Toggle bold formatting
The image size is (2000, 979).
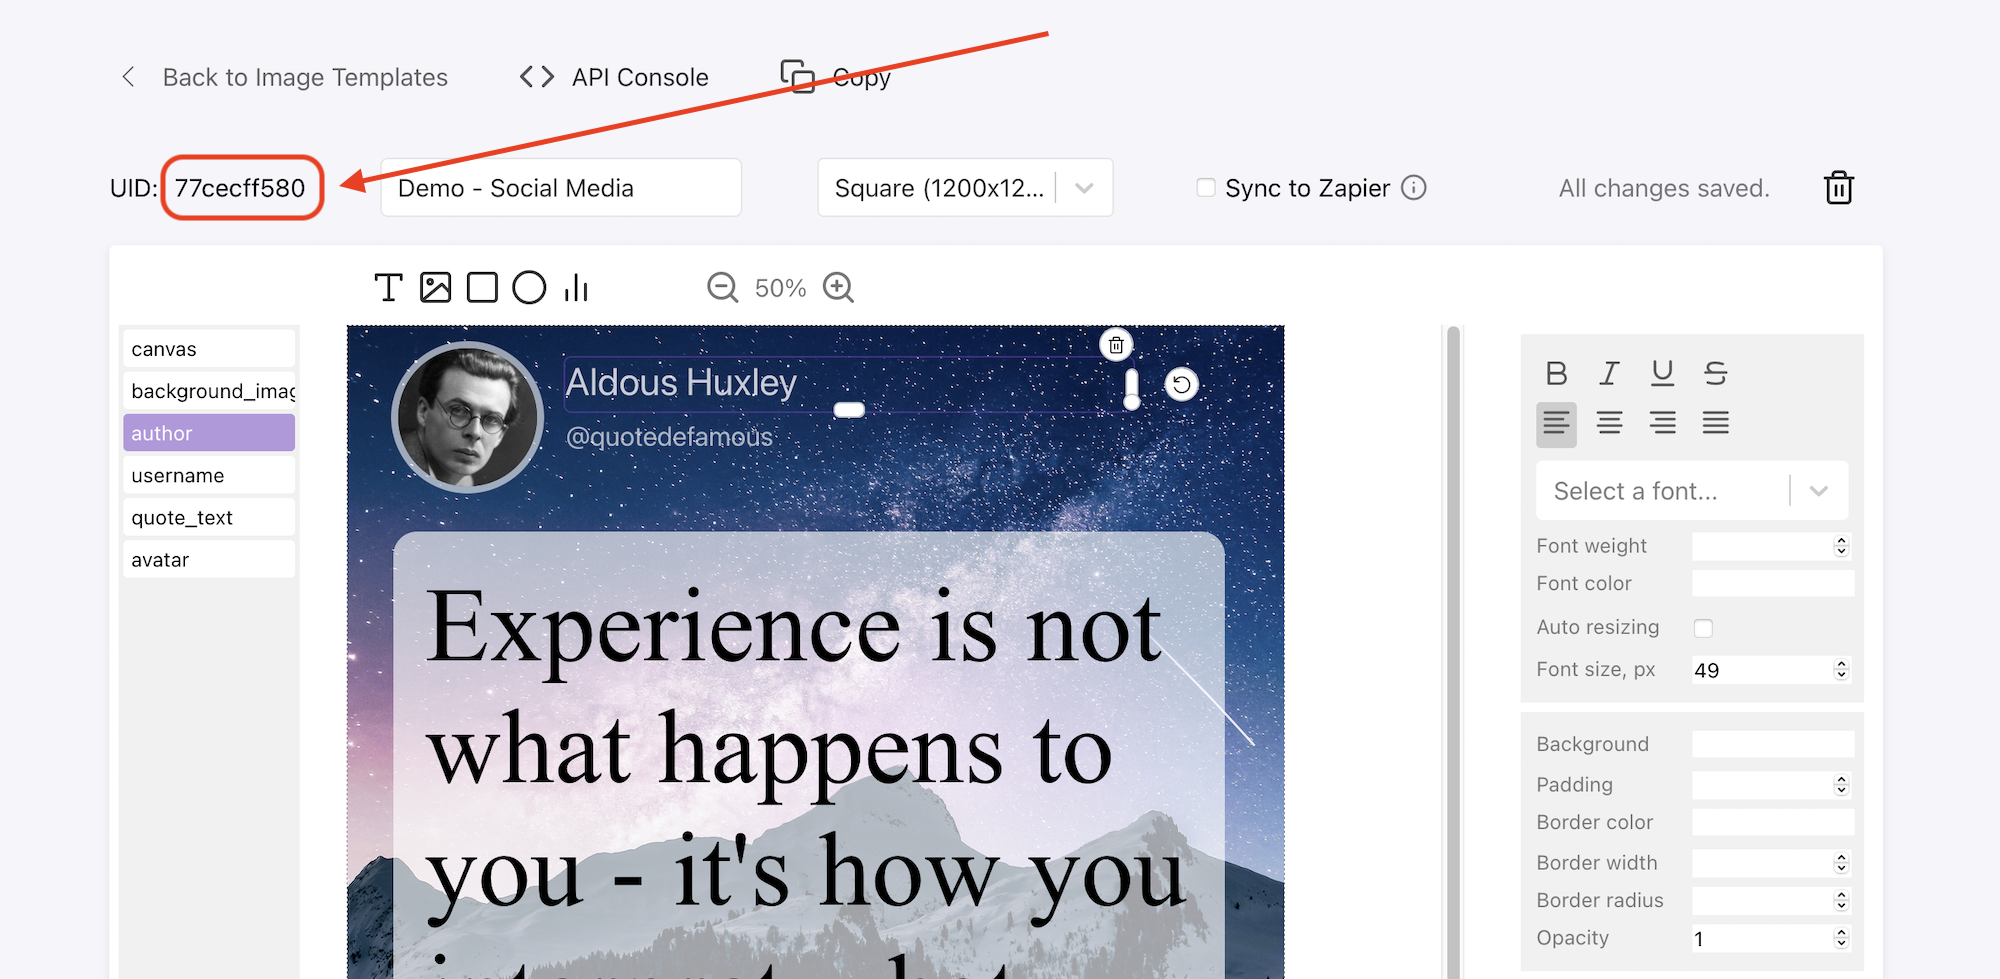pyautogui.click(x=1556, y=373)
